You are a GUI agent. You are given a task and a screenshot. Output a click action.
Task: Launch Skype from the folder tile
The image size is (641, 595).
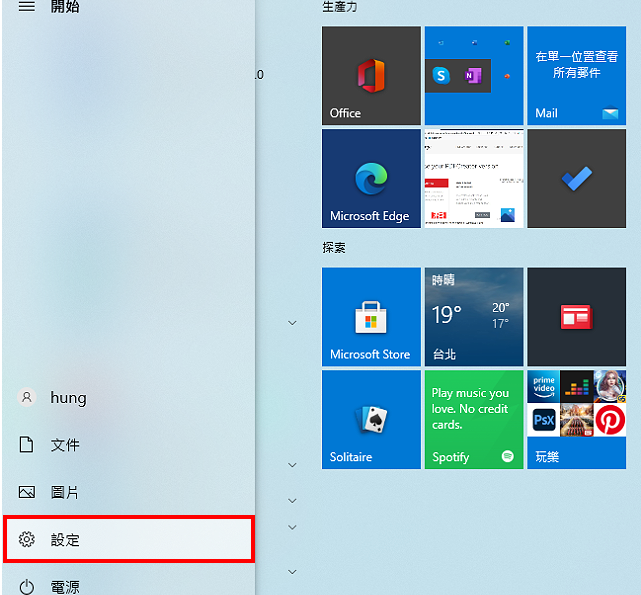pos(441,76)
